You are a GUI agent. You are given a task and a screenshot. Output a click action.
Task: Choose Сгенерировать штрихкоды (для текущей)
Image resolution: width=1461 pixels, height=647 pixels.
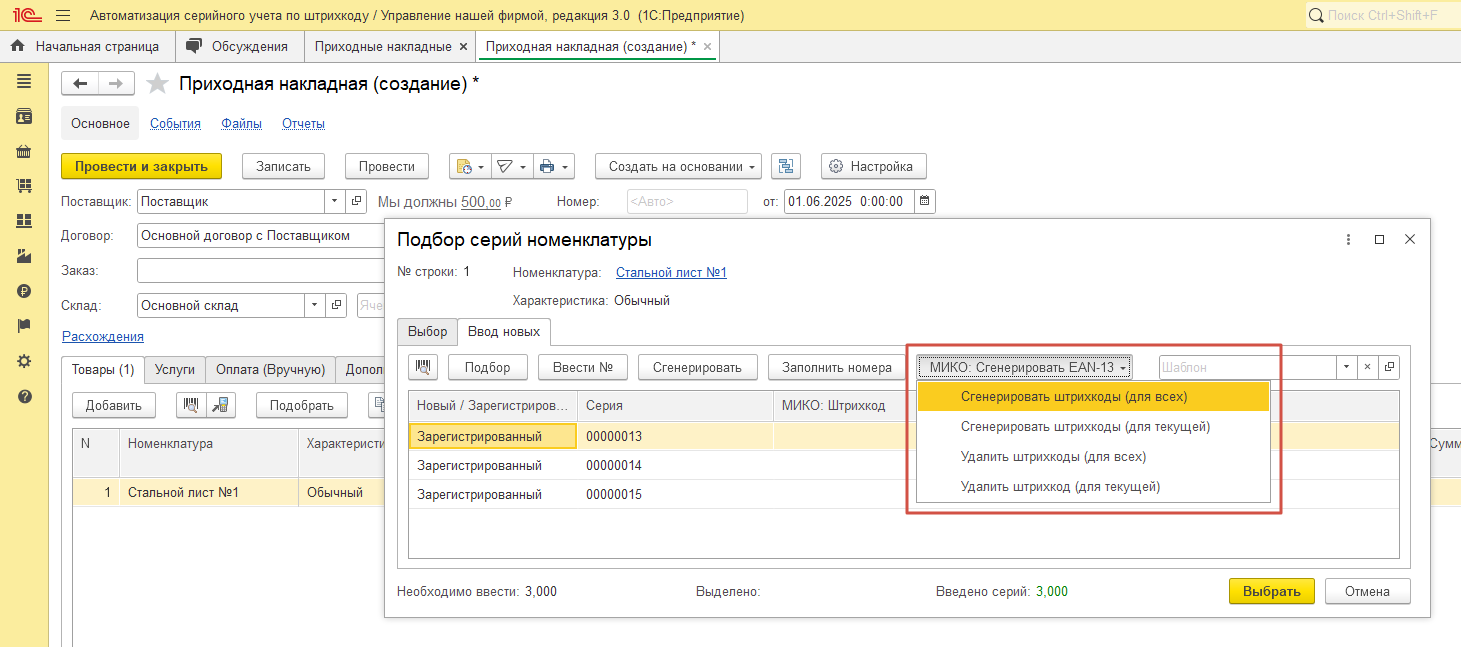1093,427
